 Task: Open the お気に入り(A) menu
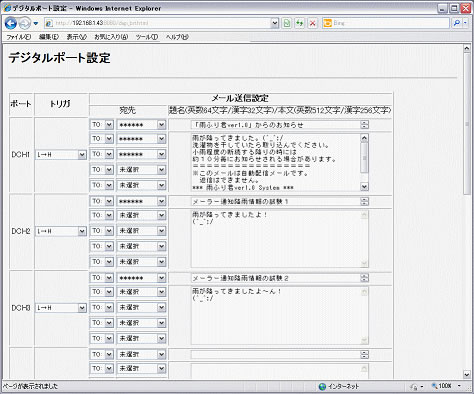(111, 37)
